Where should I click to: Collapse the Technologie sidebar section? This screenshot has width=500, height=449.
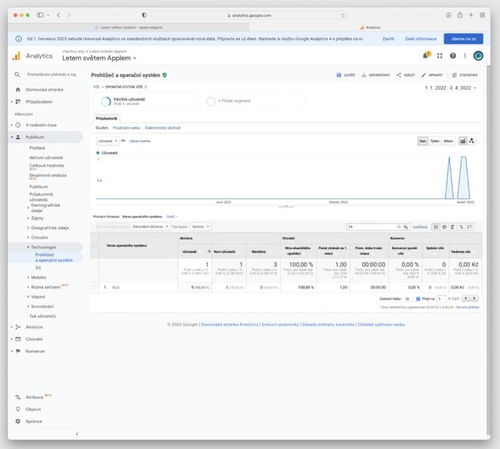point(42,247)
